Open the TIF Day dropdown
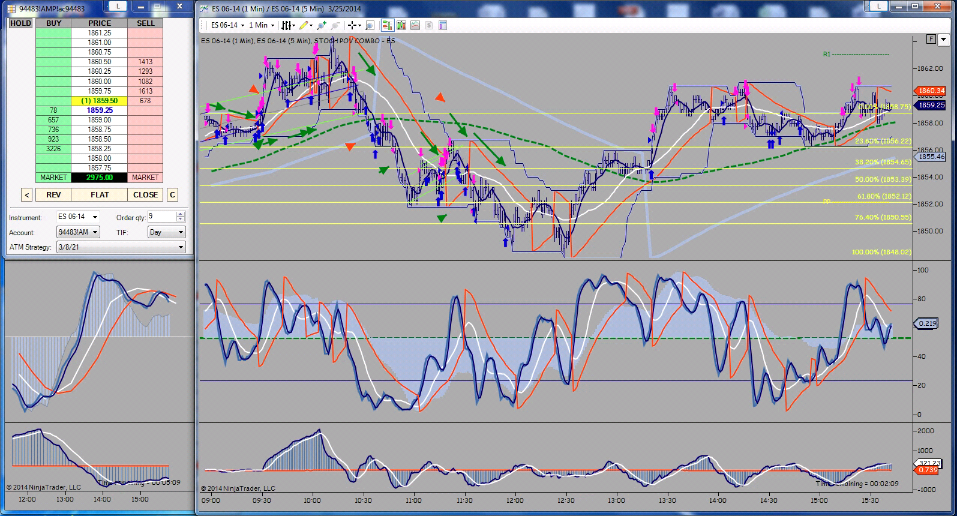Screen dimensions: 957x516 coord(166,232)
